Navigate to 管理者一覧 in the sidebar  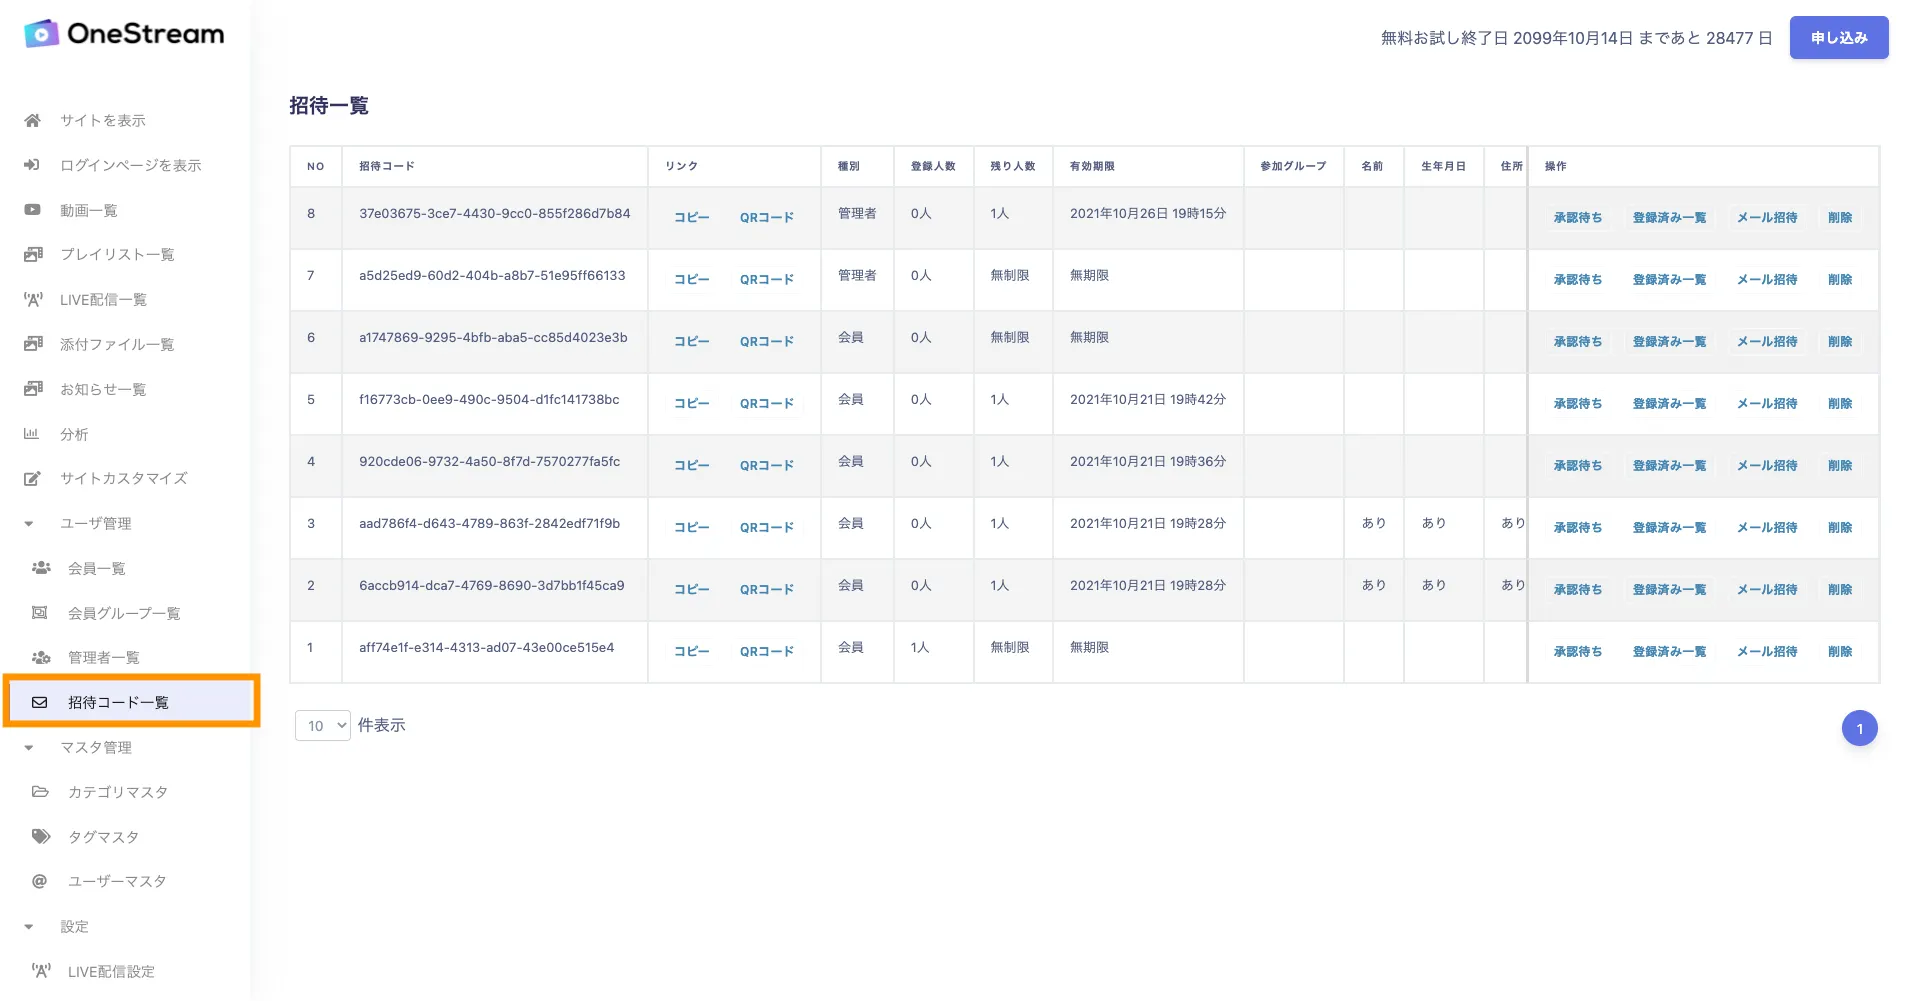(x=104, y=657)
